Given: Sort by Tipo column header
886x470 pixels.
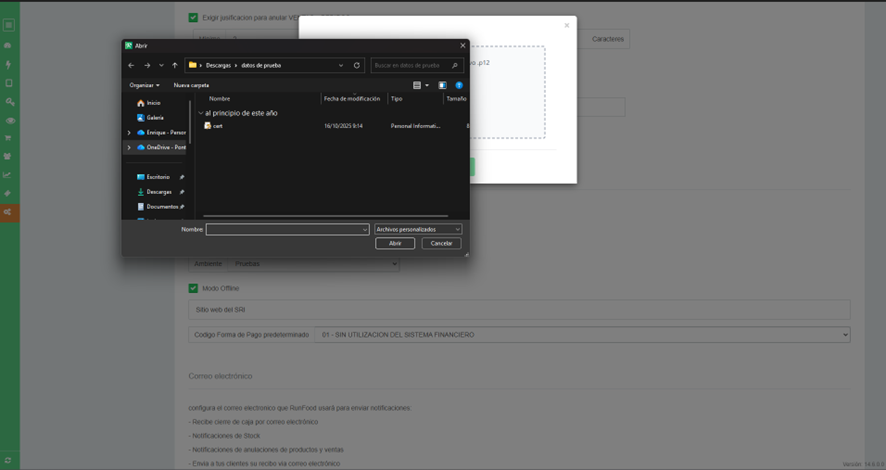Looking at the screenshot, I should [397, 99].
